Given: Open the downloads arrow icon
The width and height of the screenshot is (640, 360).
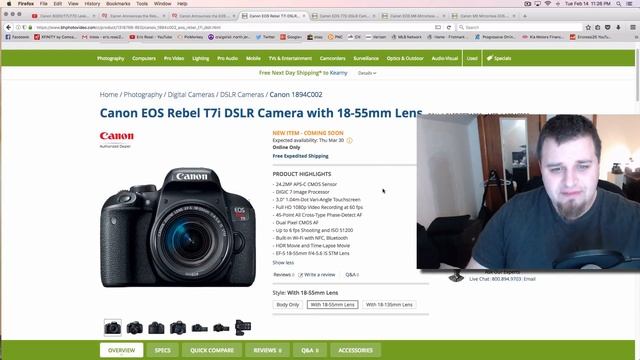Looking at the screenshot, I should pyautogui.click(x=618, y=27).
